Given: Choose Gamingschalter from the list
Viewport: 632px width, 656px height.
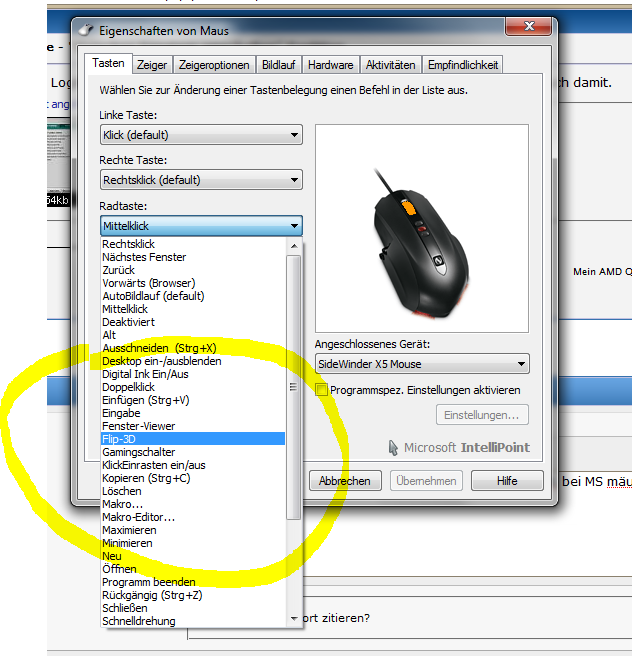Looking at the screenshot, I should click(193, 452).
